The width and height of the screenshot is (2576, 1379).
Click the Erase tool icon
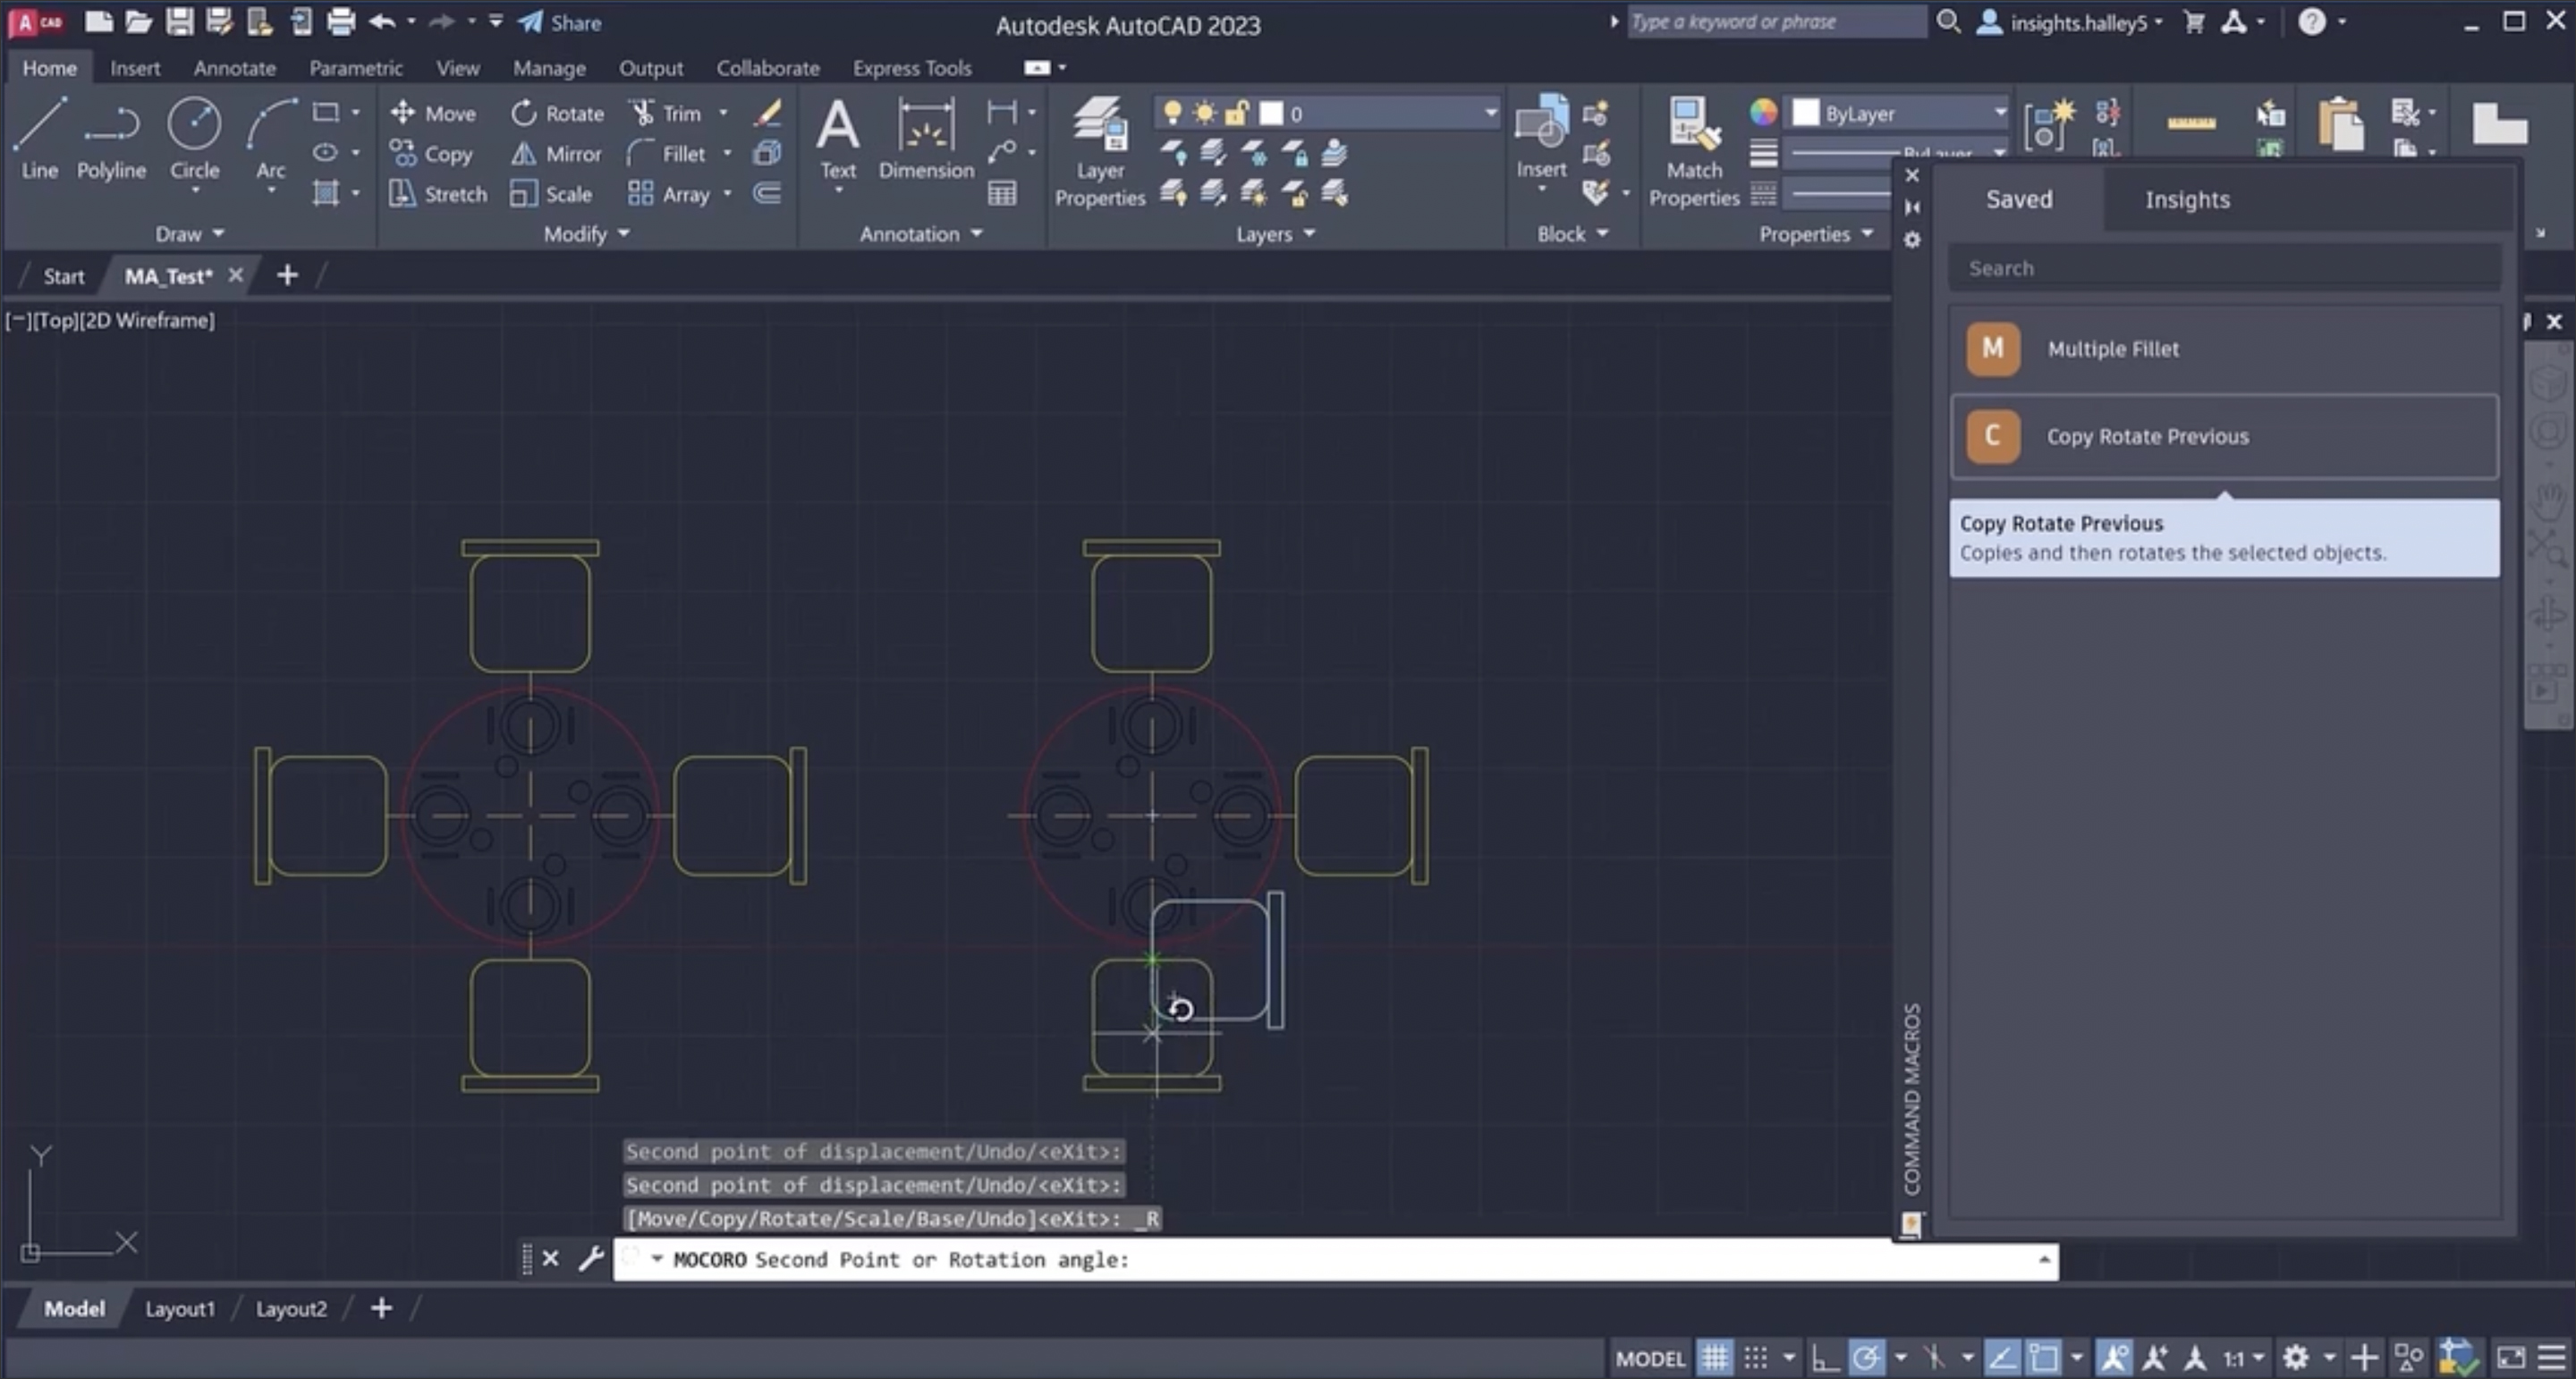tap(767, 113)
